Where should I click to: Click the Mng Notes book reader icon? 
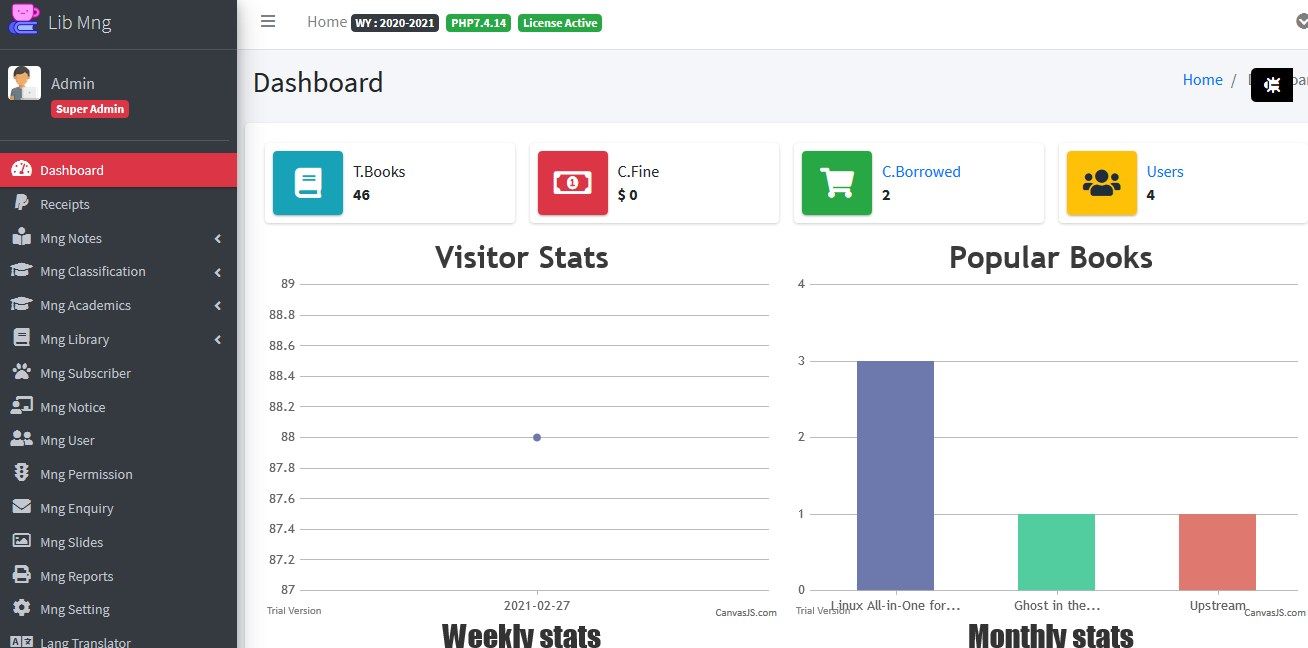pyautogui.click(x=21, y=237)
